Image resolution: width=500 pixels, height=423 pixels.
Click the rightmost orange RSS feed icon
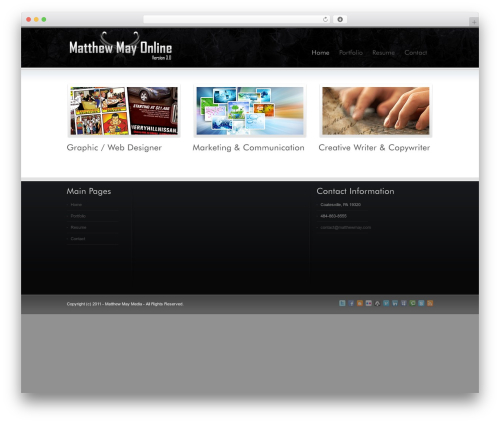[430, 303]
